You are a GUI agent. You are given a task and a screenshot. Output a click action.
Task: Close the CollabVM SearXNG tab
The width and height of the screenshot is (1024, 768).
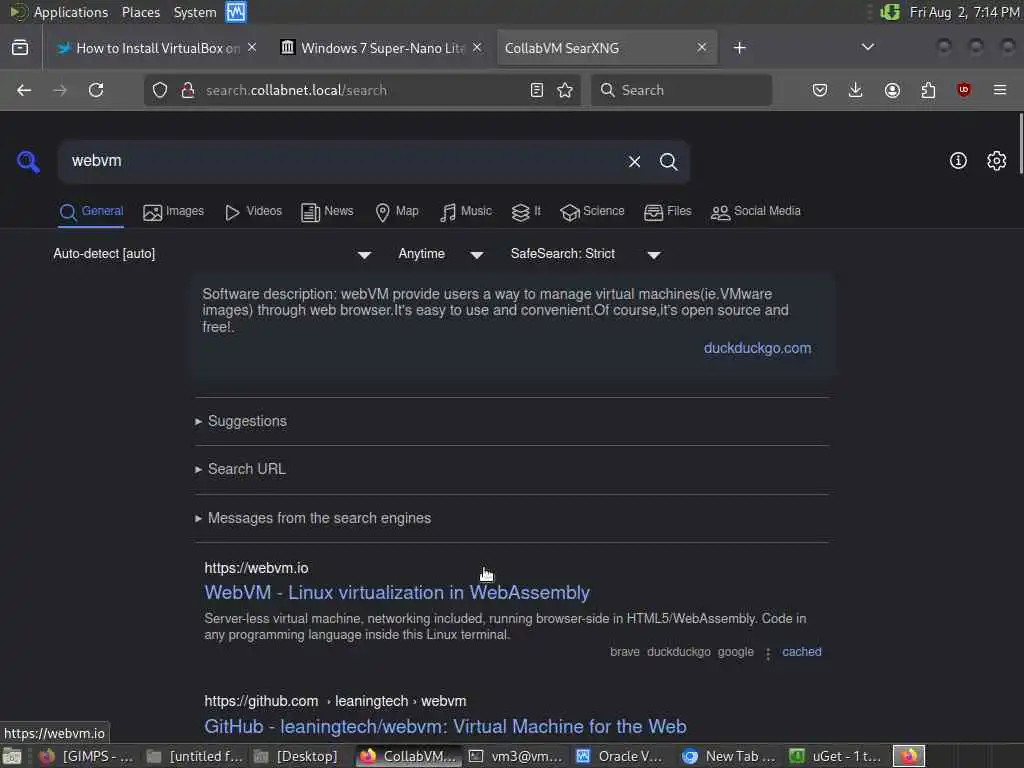701,47
